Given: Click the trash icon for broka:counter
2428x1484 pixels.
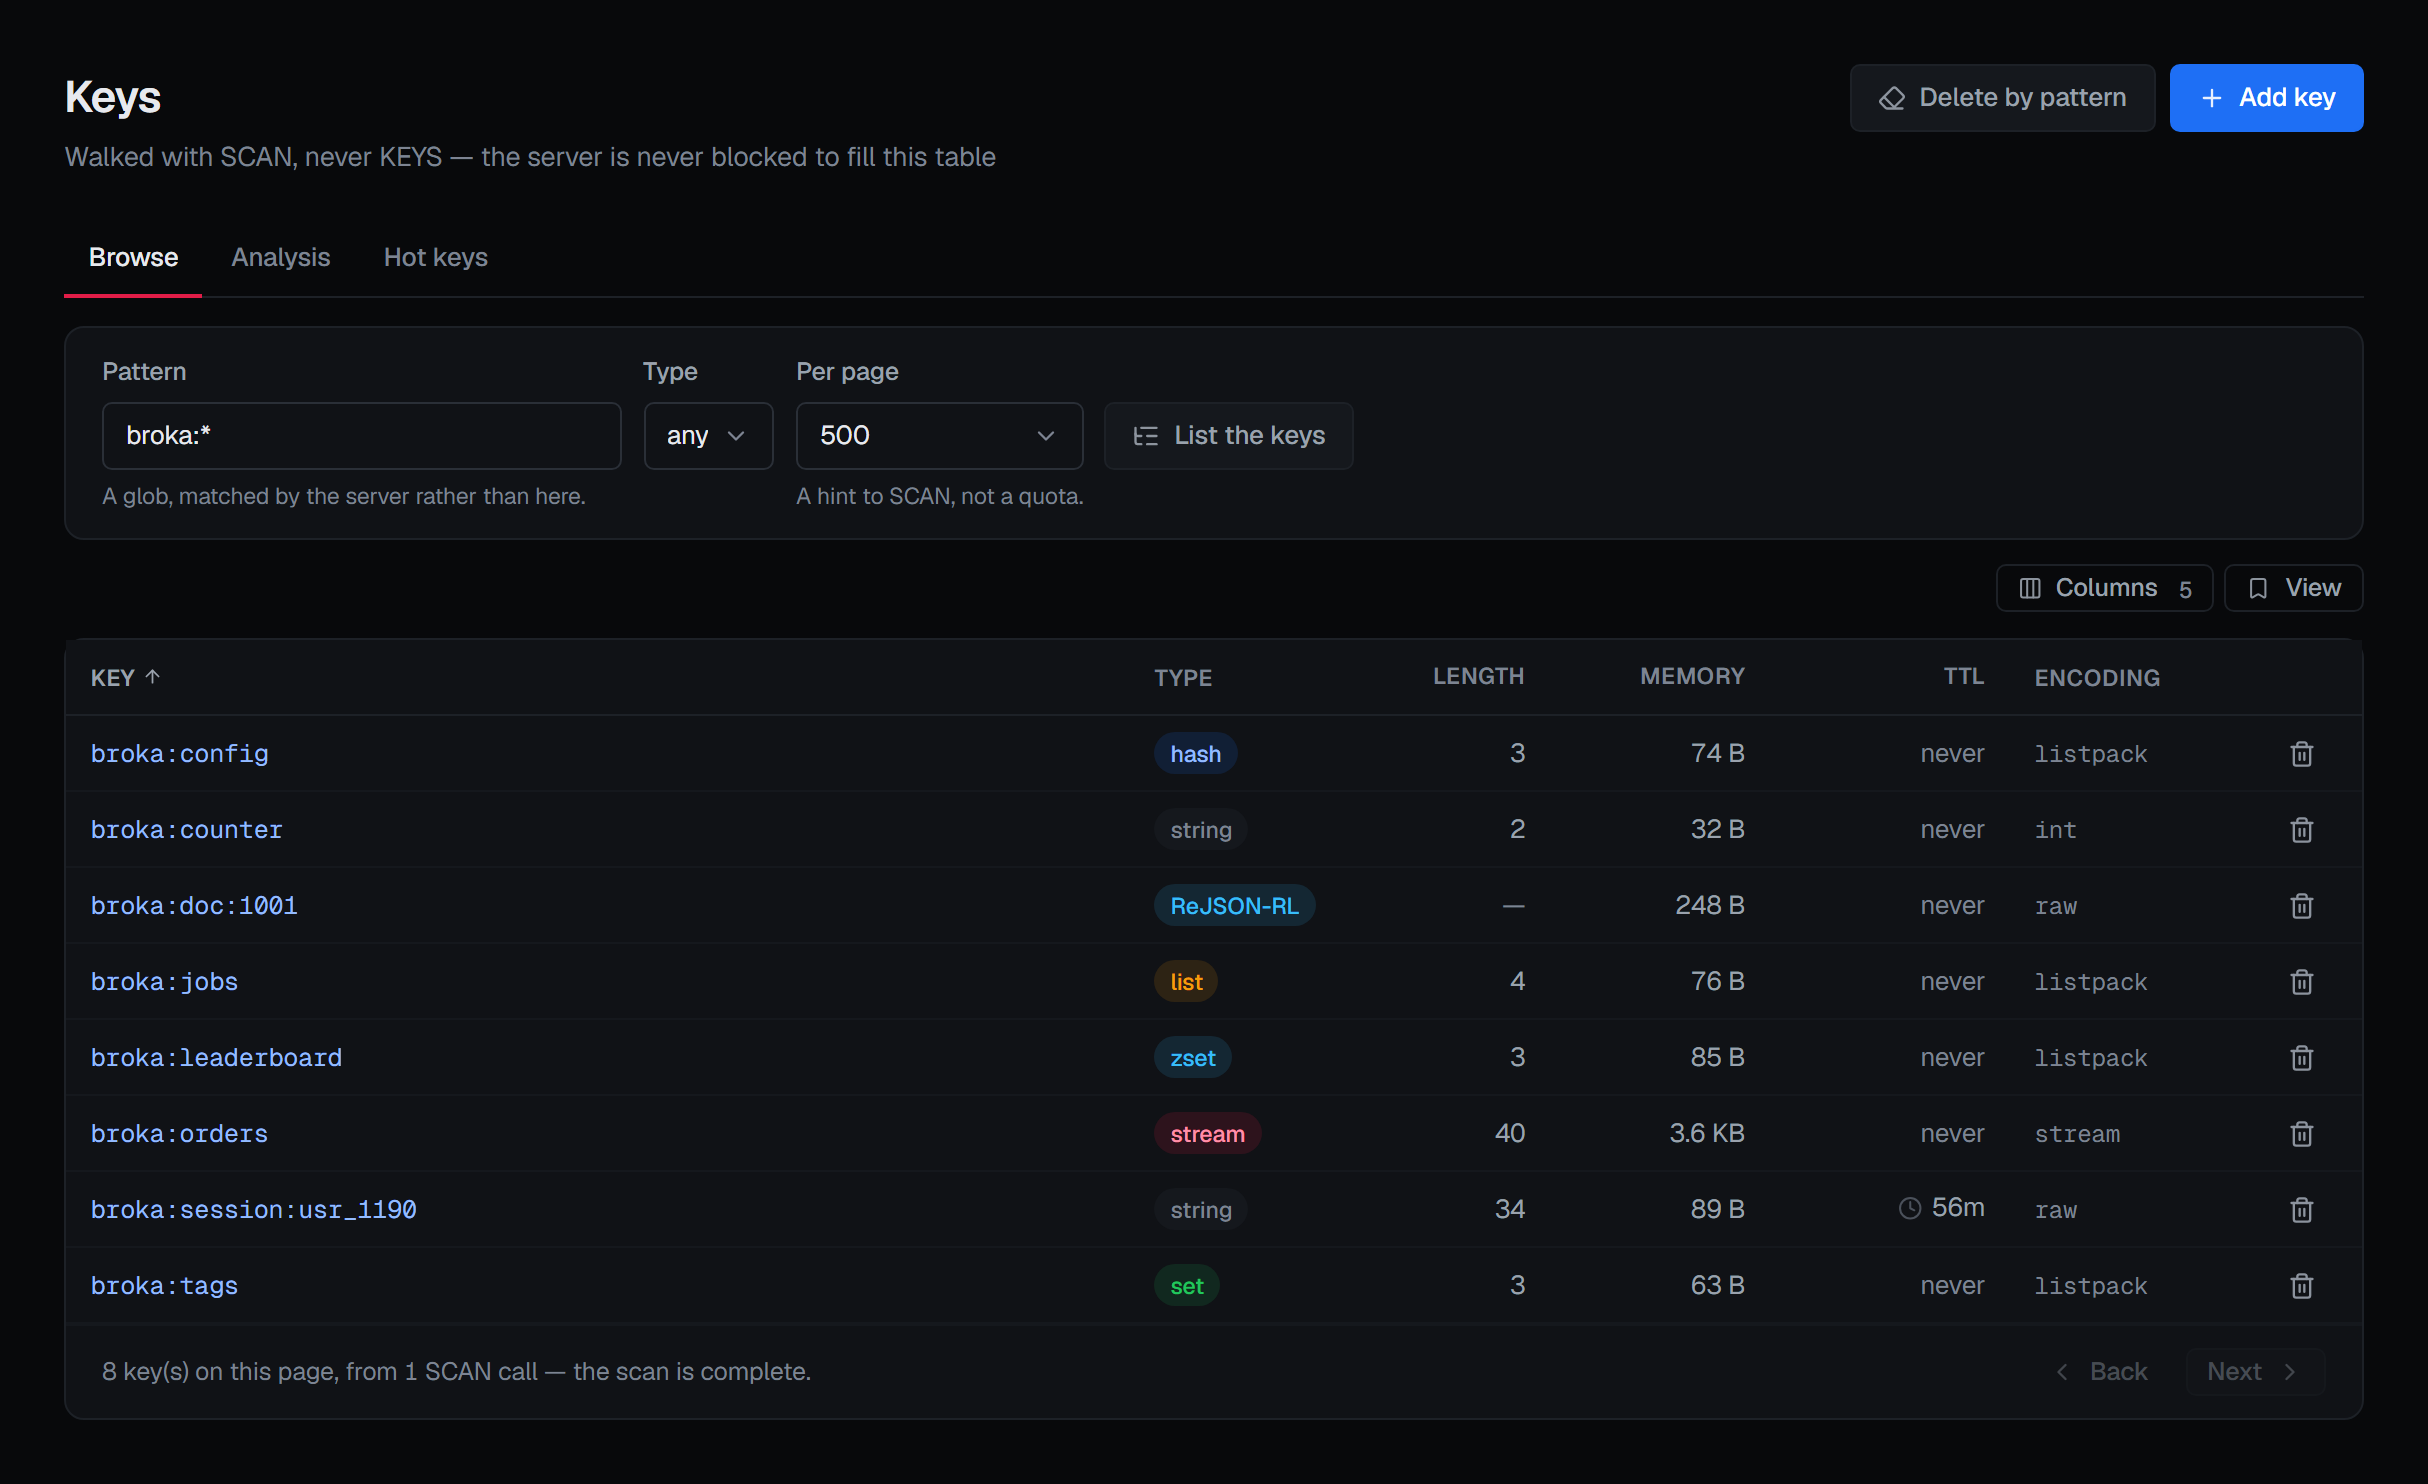Looking at the screenshot, I should (2301, 829).
